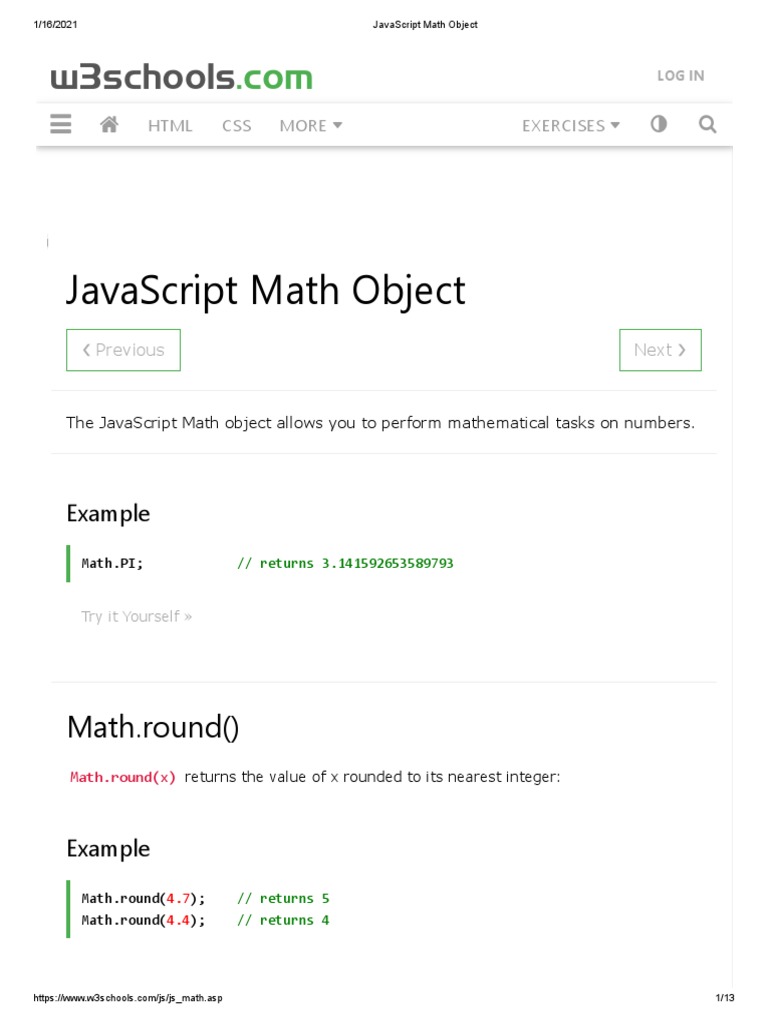This screenshot has height=1024, width=768.
Task: Go to the Next page button
Action: (x=660, y=350)
